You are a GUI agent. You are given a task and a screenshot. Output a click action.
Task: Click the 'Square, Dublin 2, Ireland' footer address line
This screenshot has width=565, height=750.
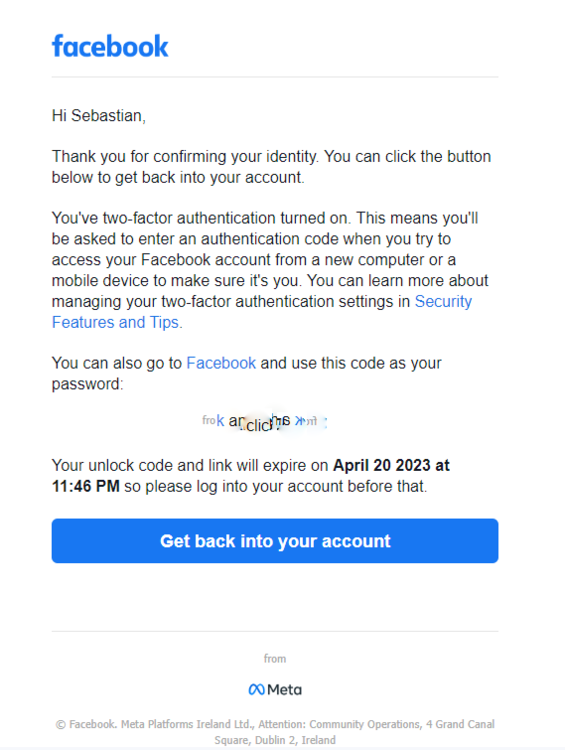275,740
